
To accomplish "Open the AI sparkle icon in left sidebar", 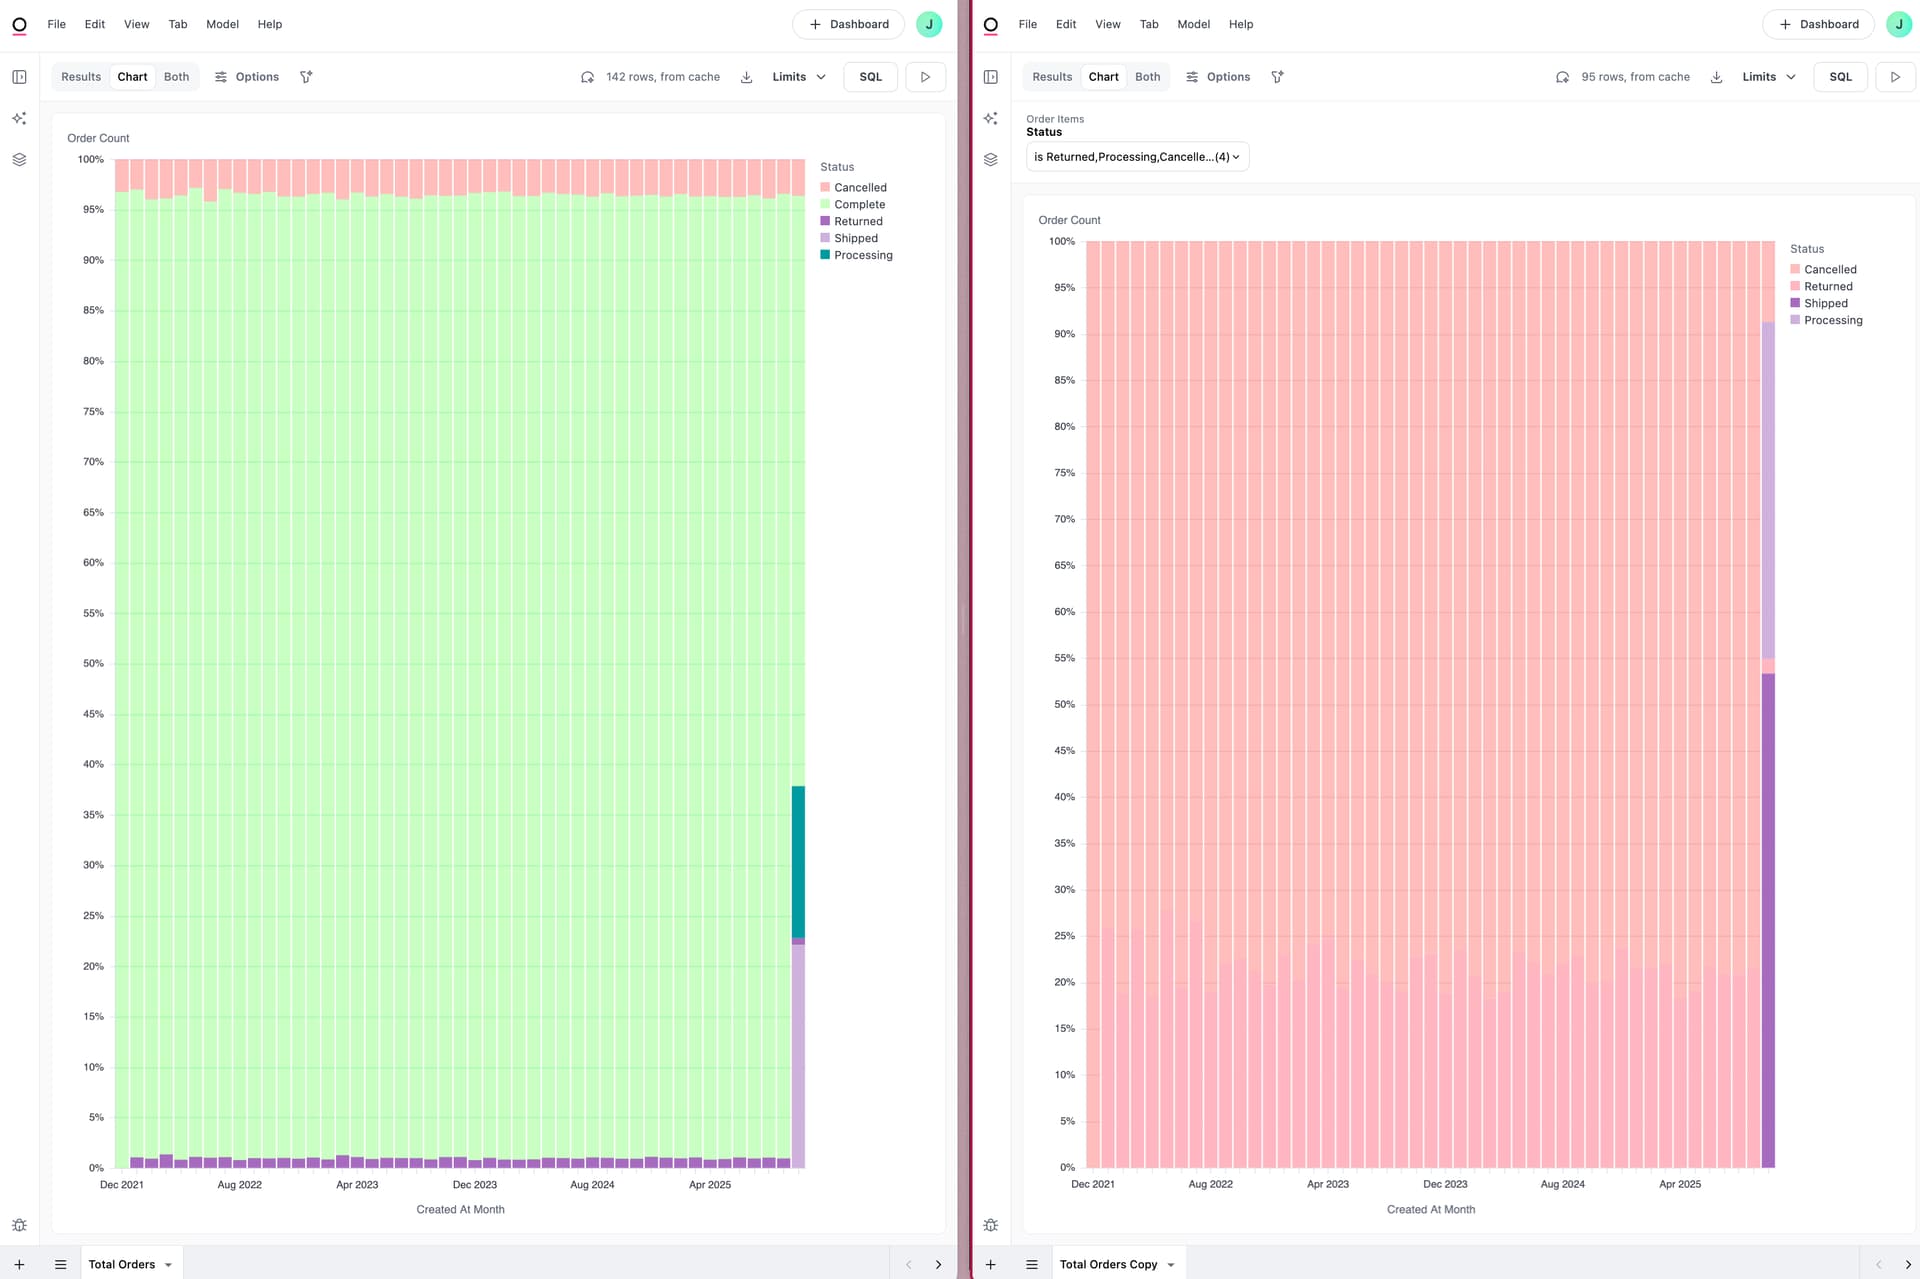I will [19, 118].
